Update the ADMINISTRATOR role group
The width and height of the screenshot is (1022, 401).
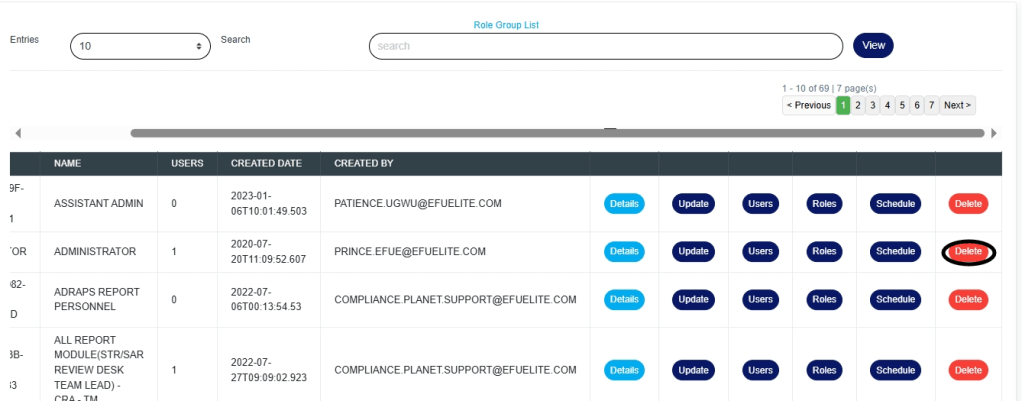click(693, 251)
